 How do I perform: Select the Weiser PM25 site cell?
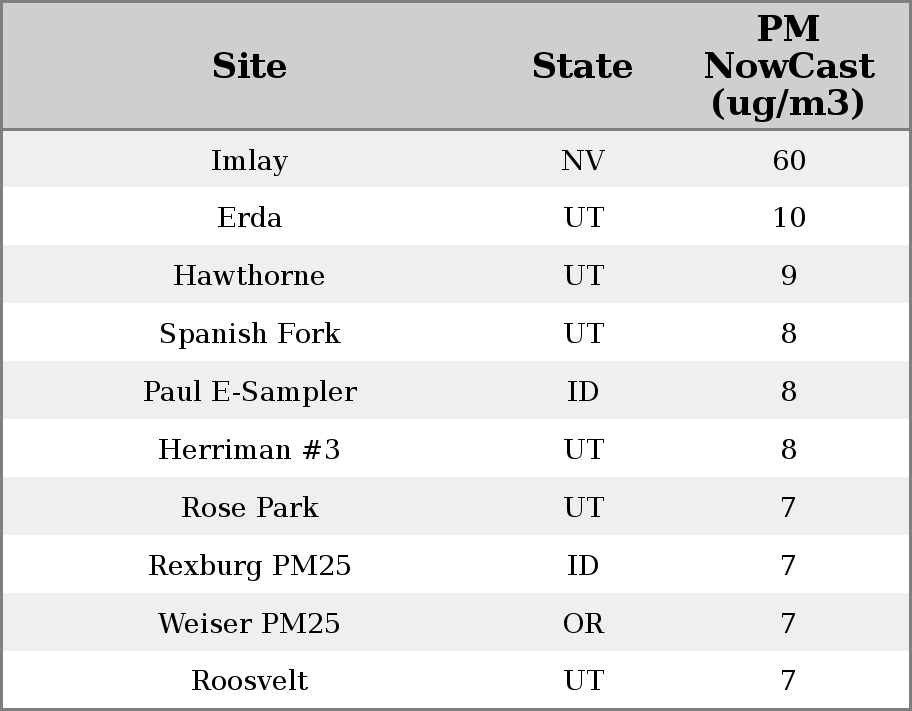click(249, 624)
